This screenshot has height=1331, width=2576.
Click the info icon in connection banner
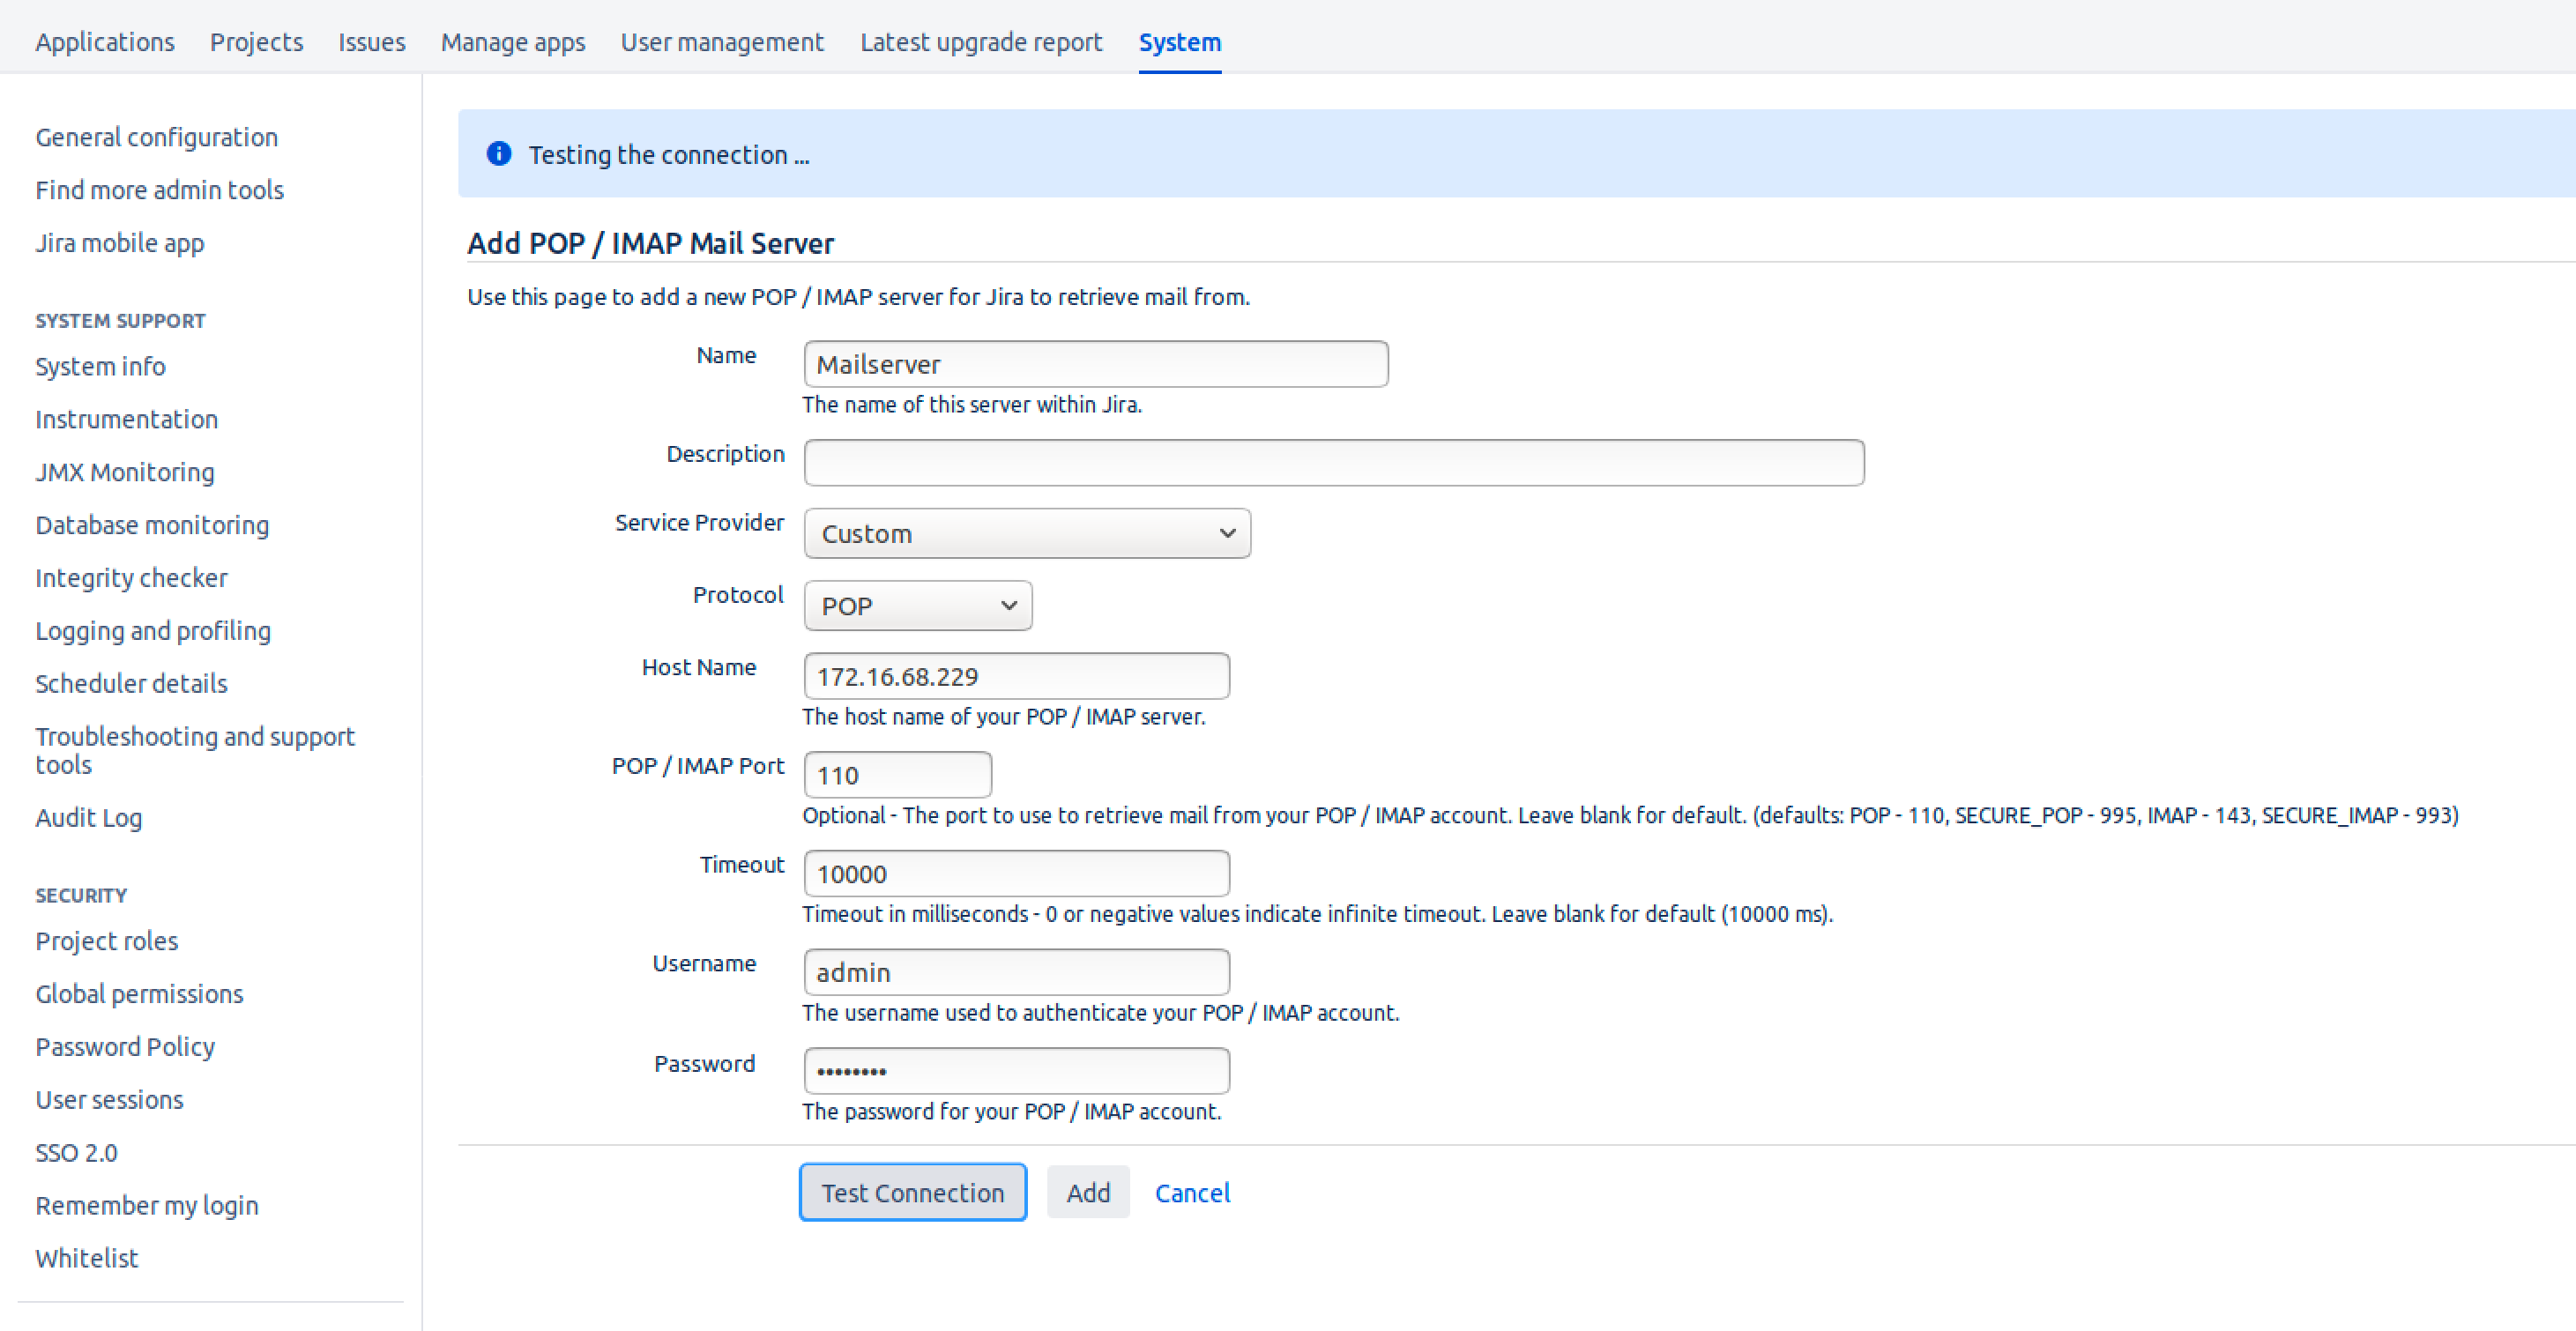[x=498, y=154]
